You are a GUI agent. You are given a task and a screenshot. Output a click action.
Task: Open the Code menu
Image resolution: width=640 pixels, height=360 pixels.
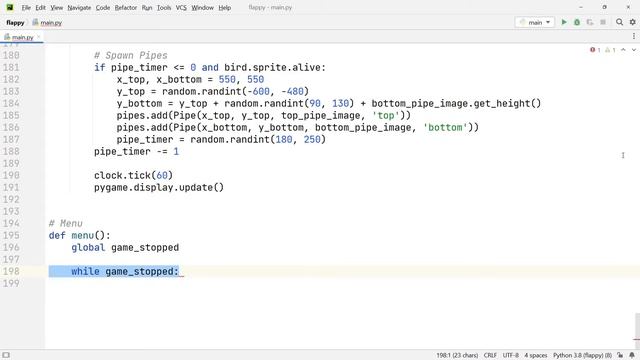pyautogui.click(x=103, y=8)
